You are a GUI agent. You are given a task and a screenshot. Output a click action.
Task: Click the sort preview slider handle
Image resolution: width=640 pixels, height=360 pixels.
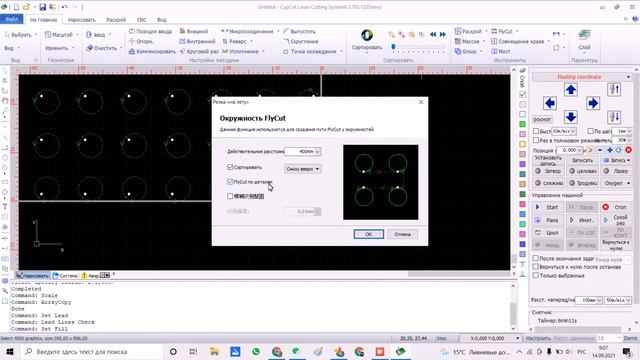click(x=393, y=47)
